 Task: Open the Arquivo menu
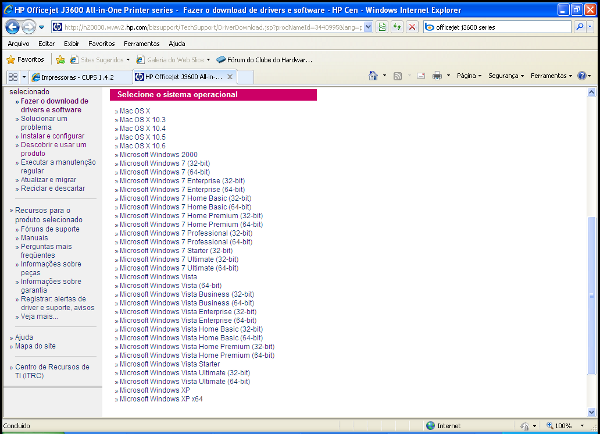click(x=18, y=44)
